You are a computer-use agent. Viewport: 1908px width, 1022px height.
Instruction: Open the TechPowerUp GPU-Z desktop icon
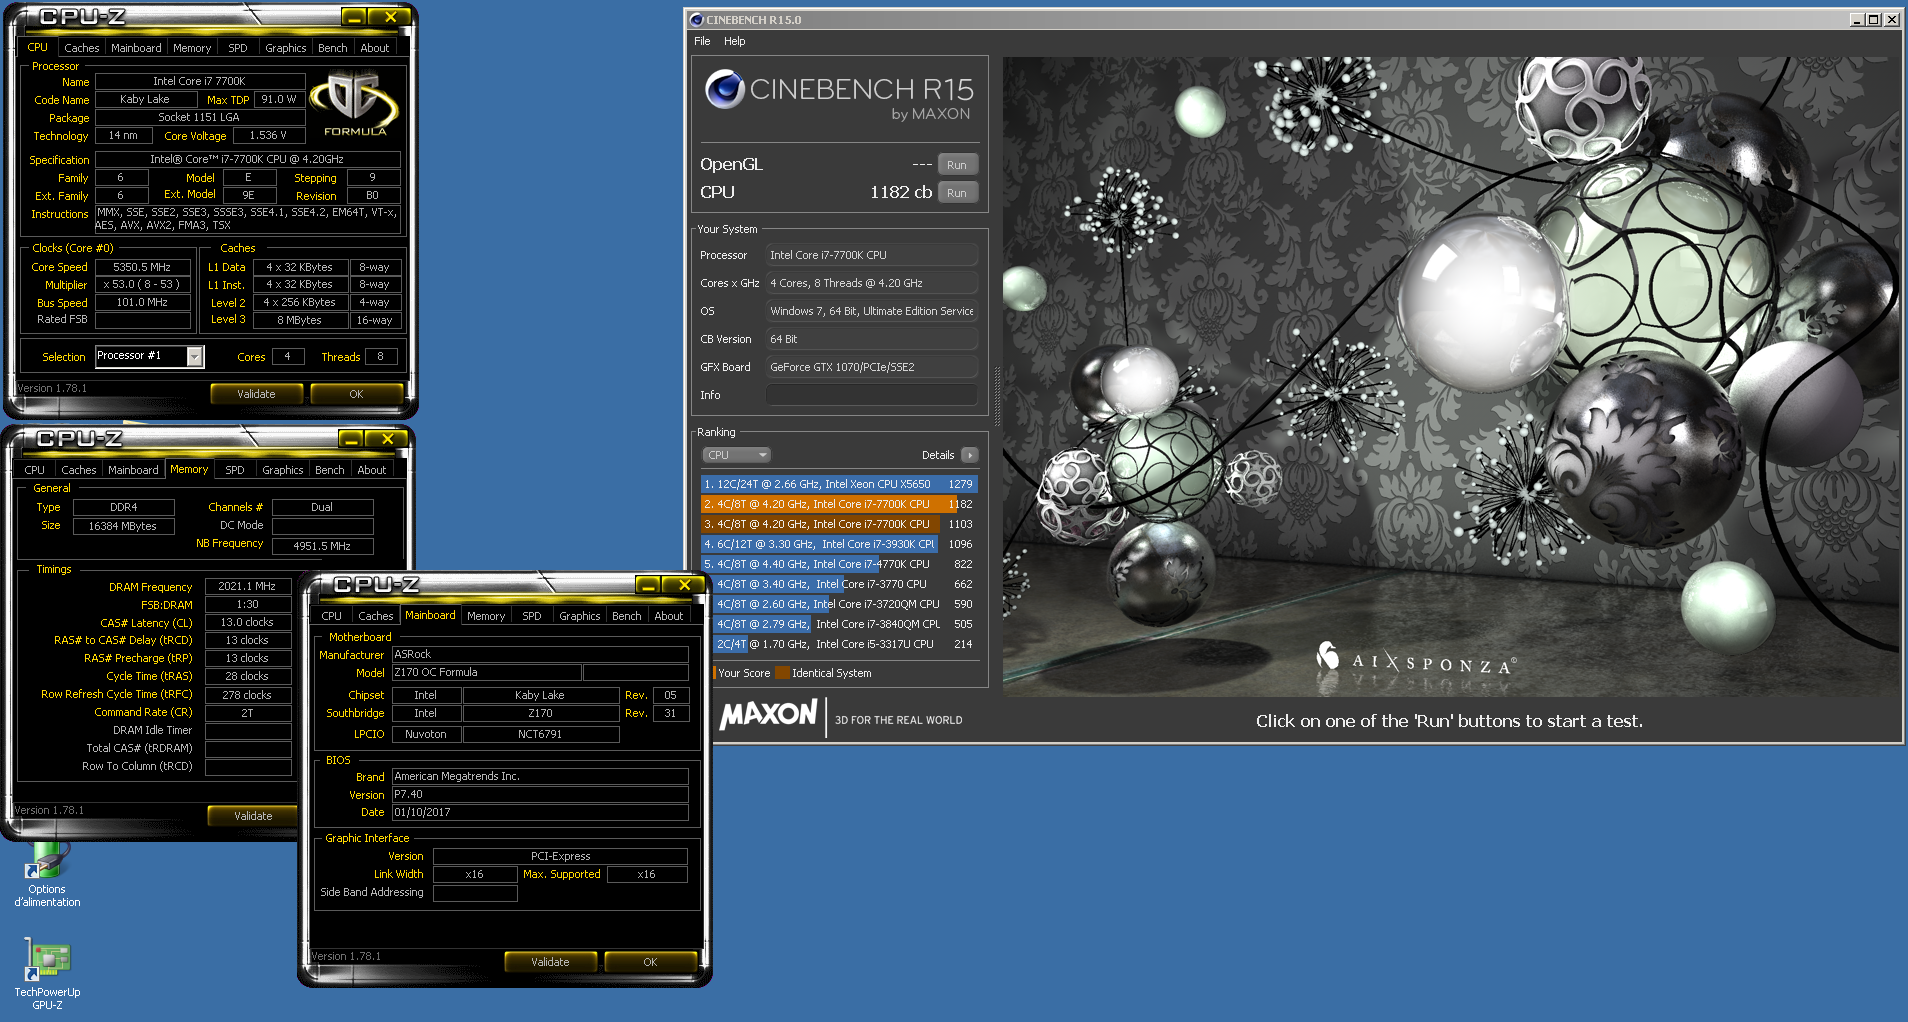pos(47,973)
